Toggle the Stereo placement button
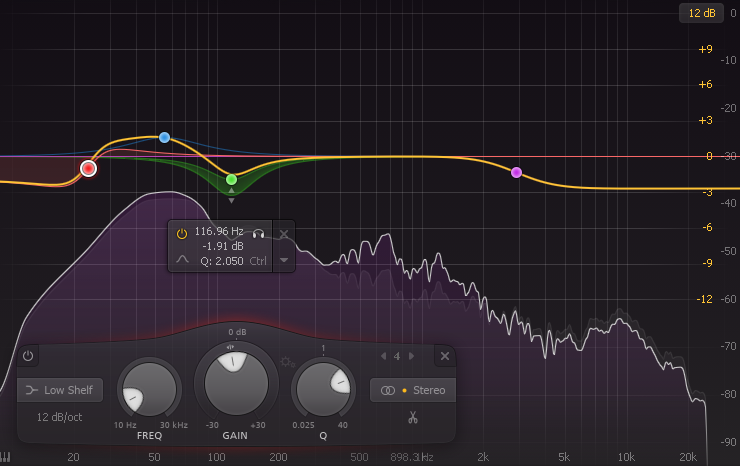Viewport: 740px width, 466px height. point(411,390)
